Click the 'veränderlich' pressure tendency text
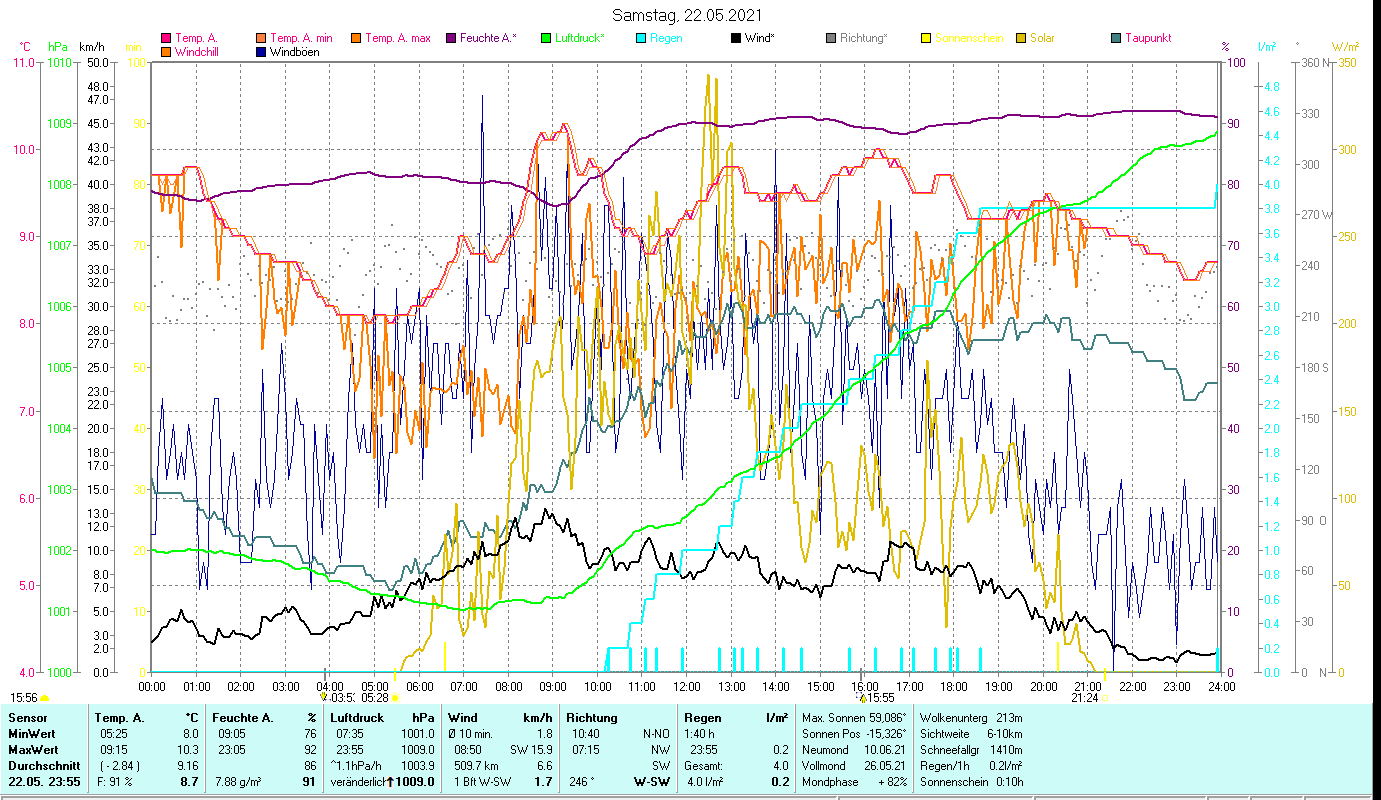The height and width of the screenshot is (800, 1381). point(356,782)
